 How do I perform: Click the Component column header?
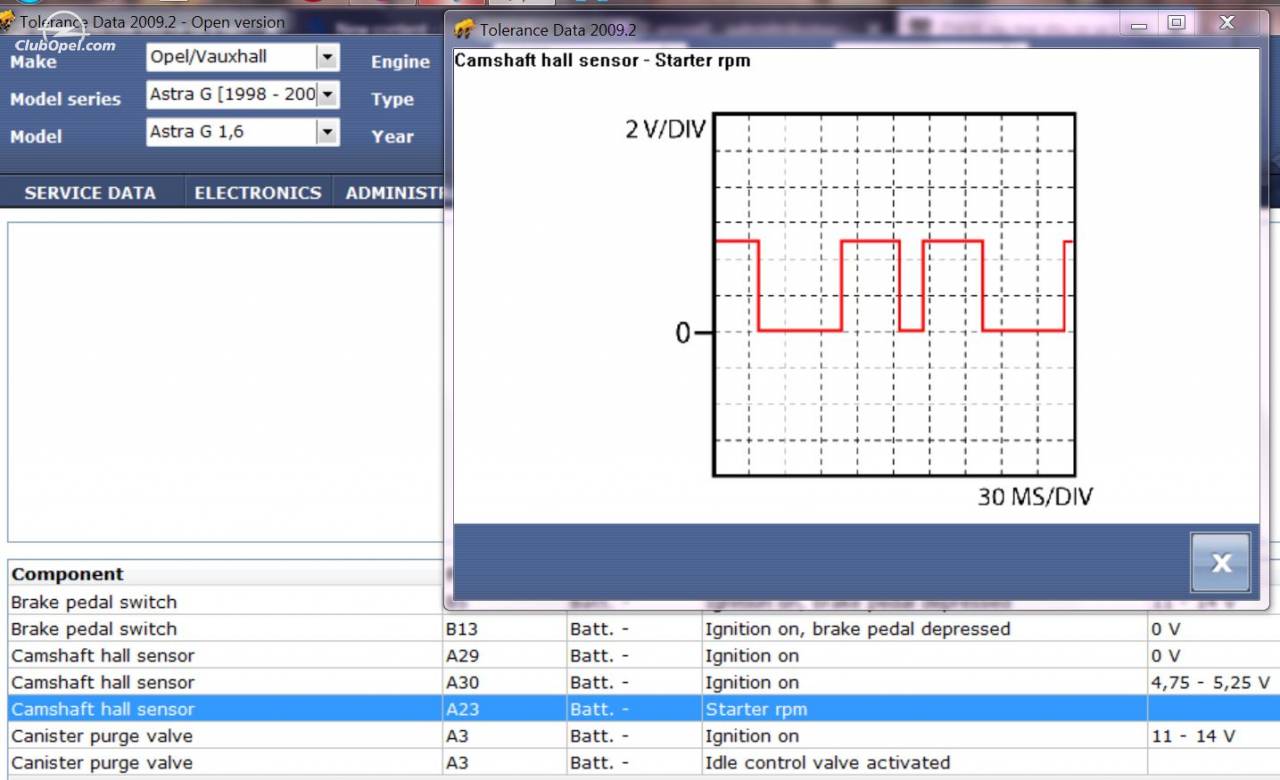coord(225,574)
